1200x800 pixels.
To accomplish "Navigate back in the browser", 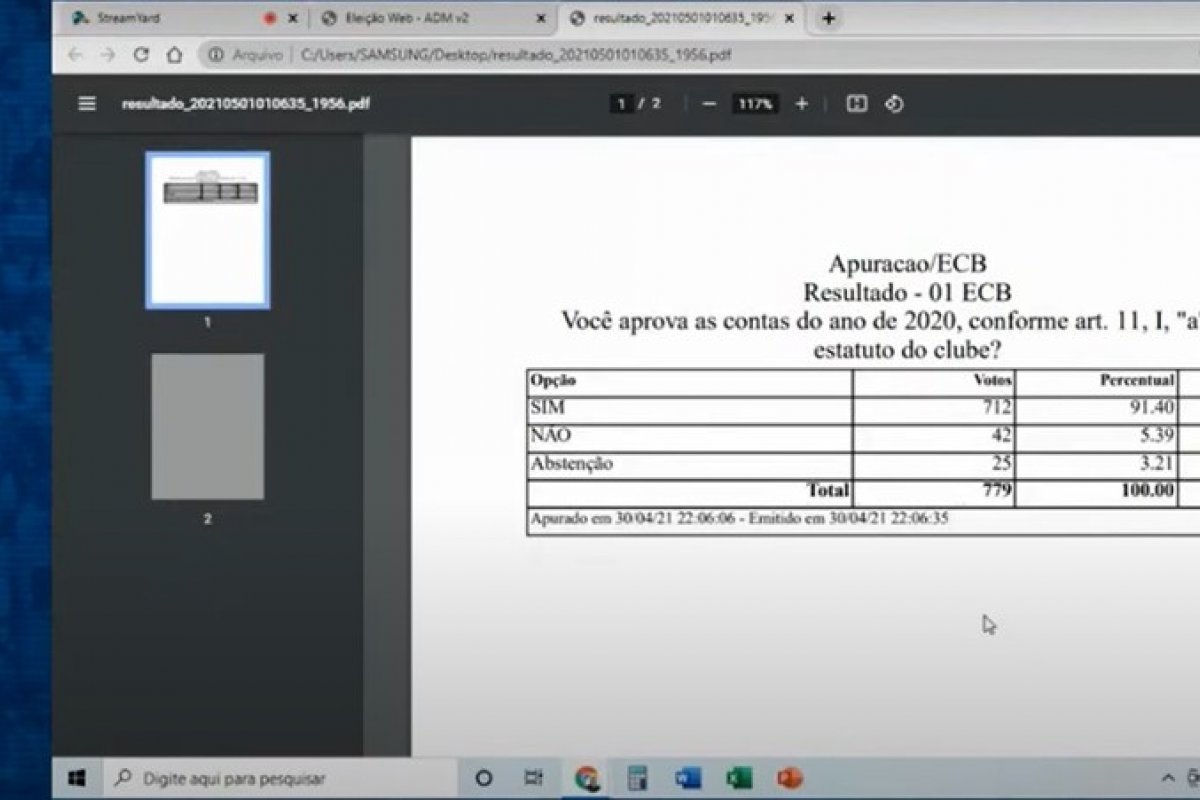I will coord(76,55).
